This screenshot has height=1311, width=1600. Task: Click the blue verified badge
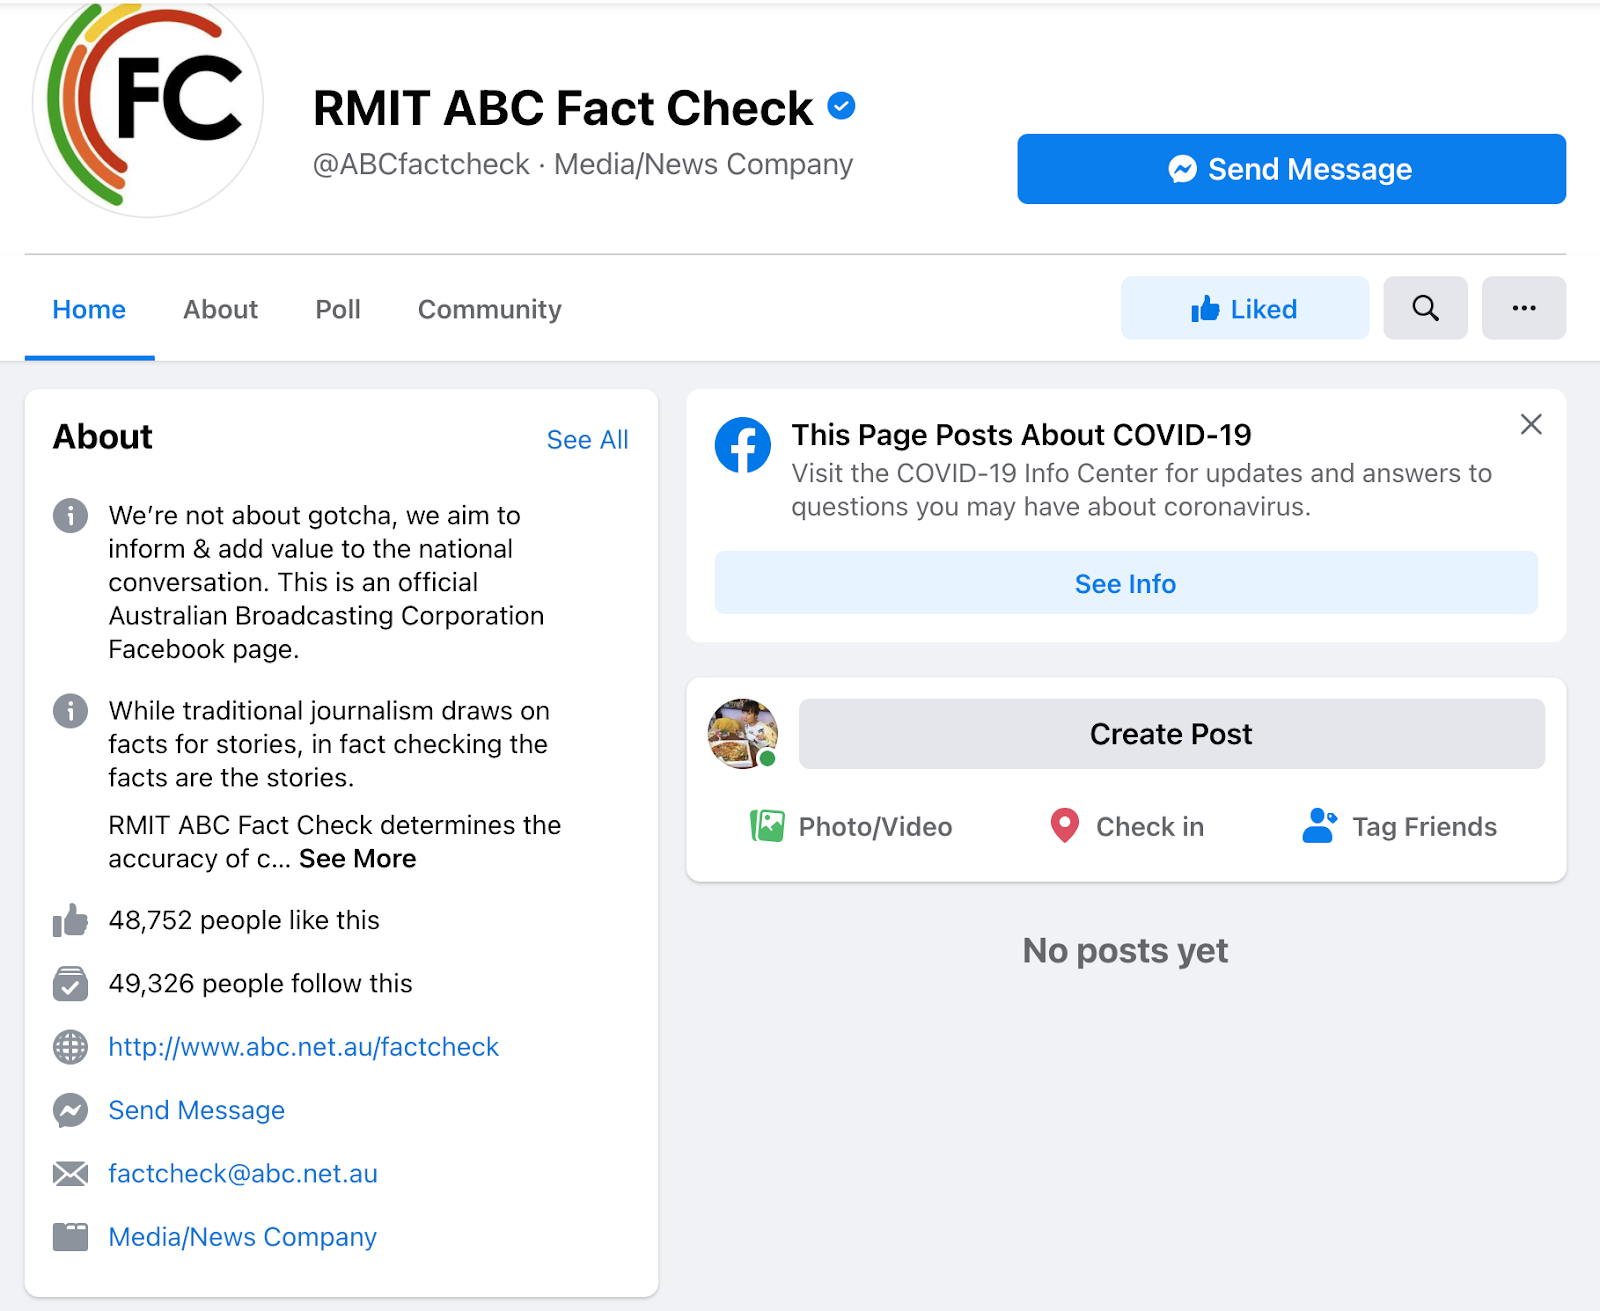coord(842,106)
